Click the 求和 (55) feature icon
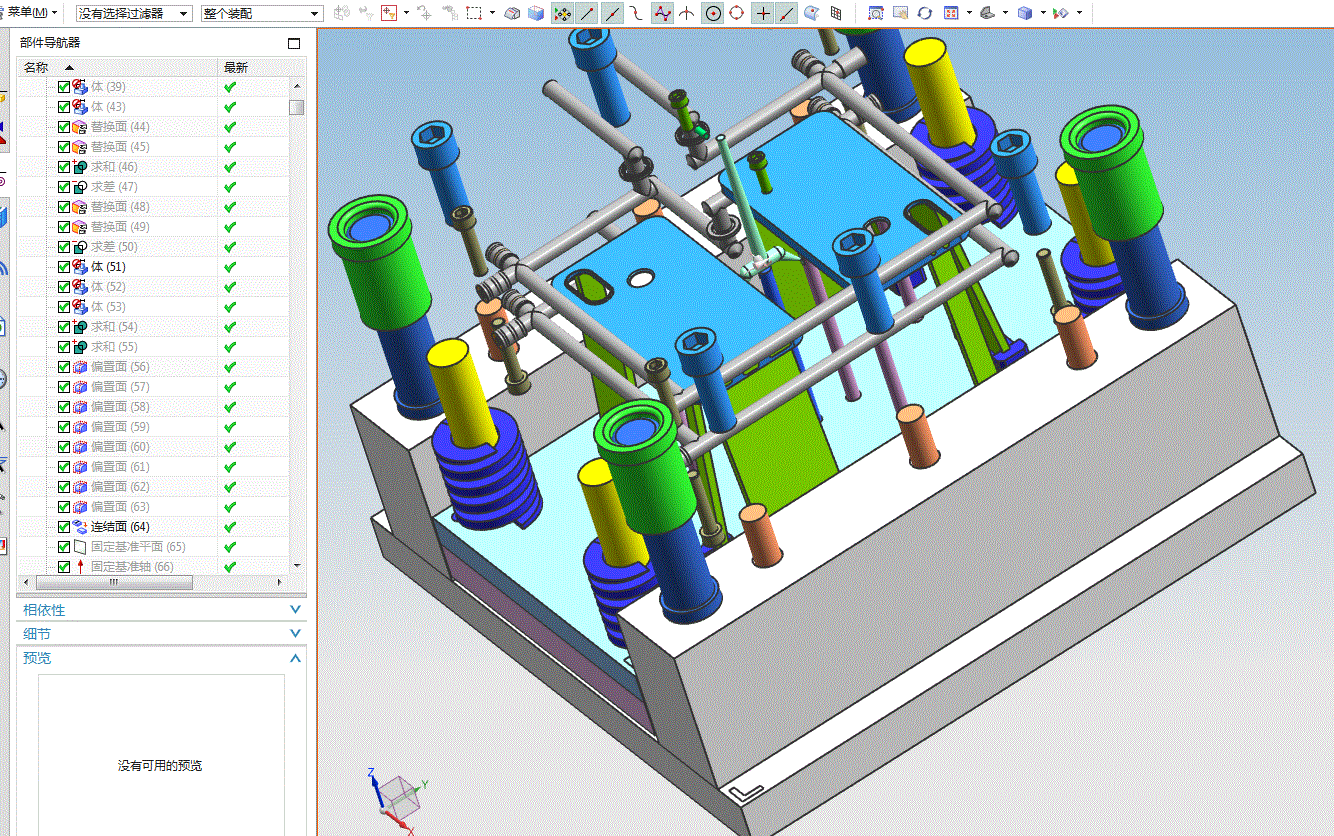 pyautogui.click(x=80, y=347)
